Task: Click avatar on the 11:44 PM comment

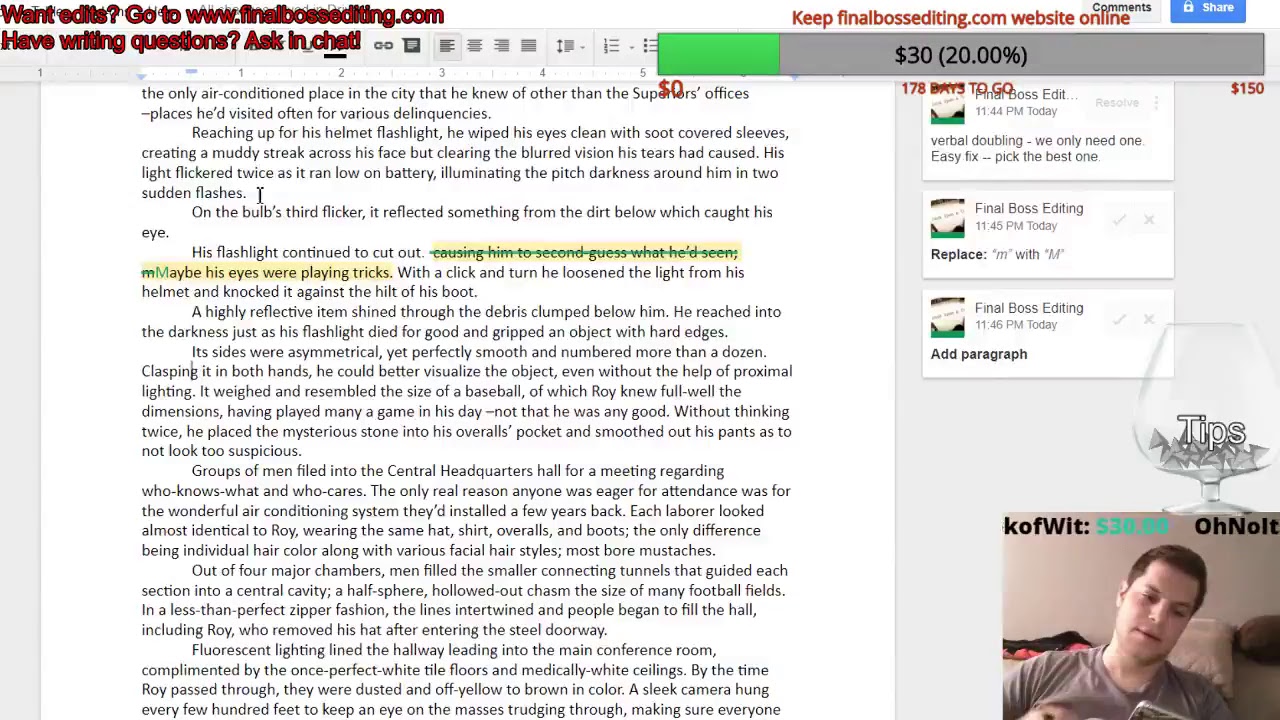Action: tap(948, 106)
